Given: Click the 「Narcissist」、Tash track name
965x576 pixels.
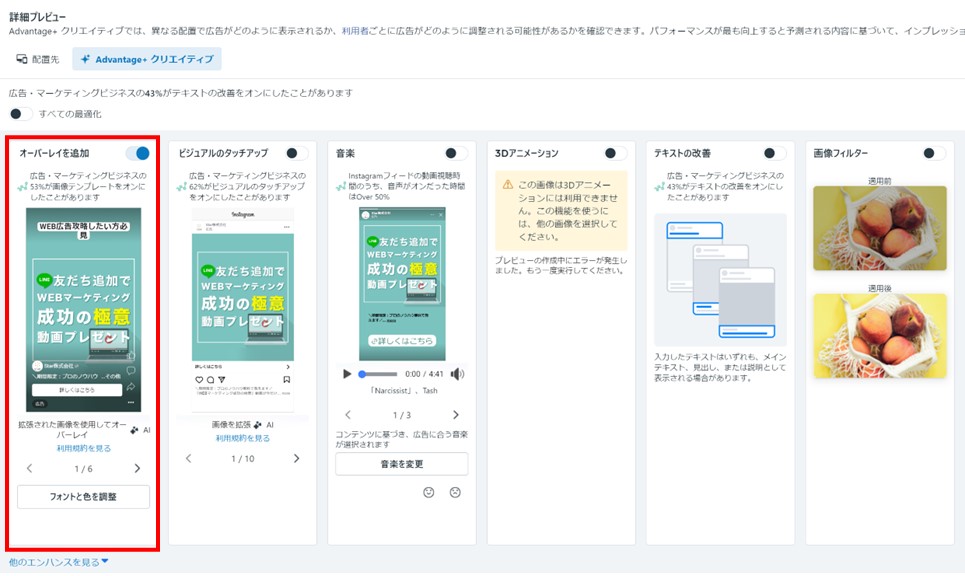Looking at the screenshot, I should coord(403,390).
